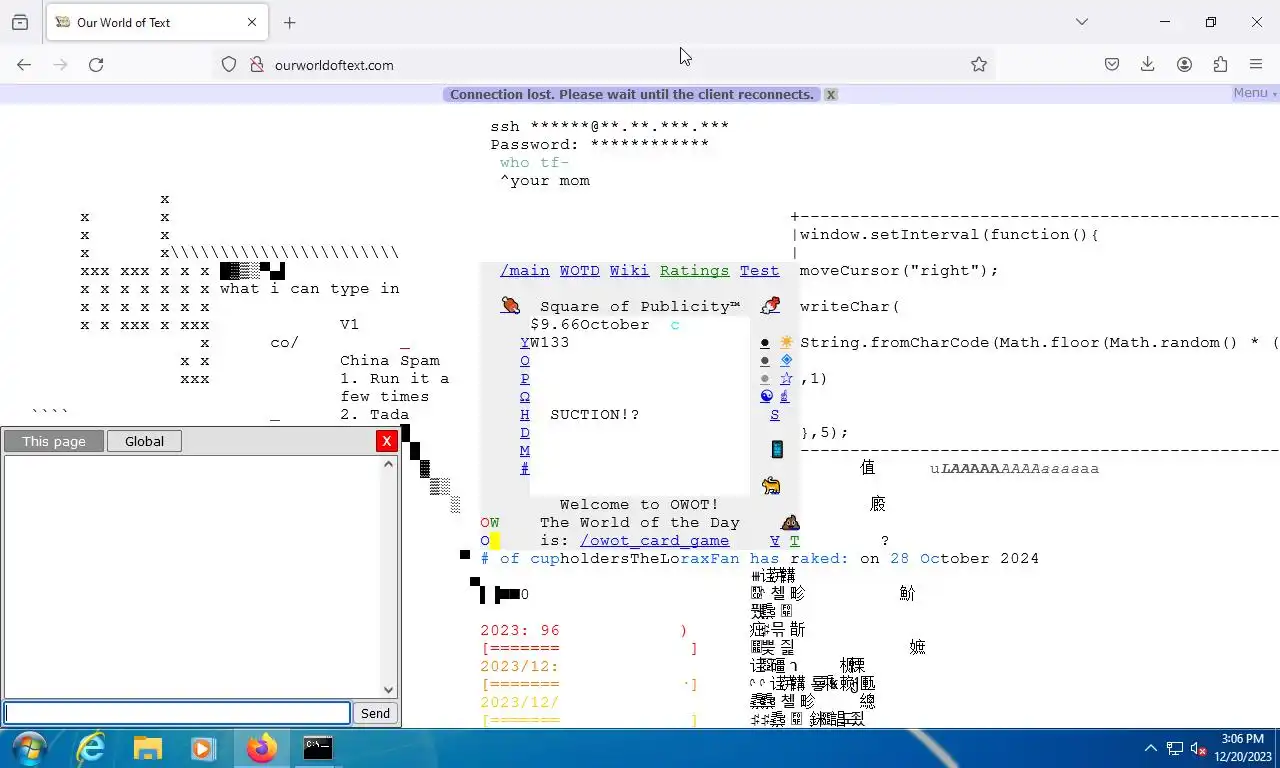The height and width of the screenshot is (768, 1280).
Task: Click the poop emoji
Action: pos(790,522)
